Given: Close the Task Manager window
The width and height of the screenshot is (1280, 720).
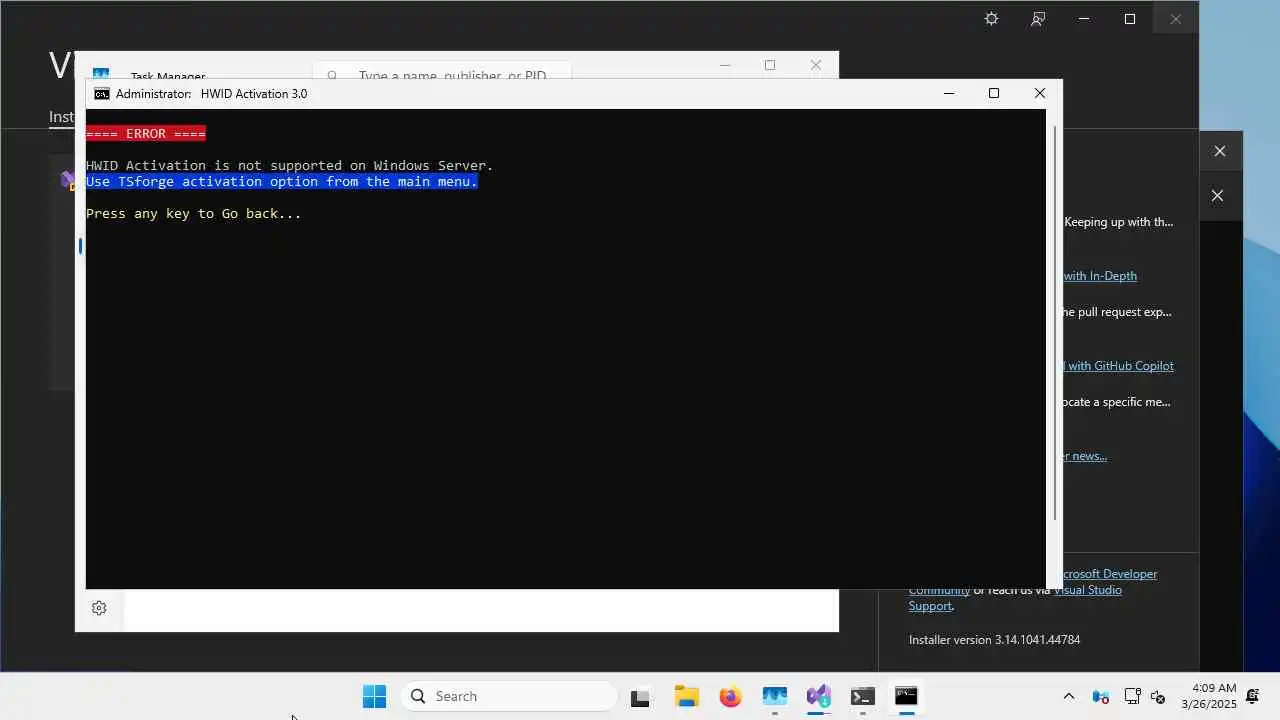Looking at the screenshot, I should point(816,65).
